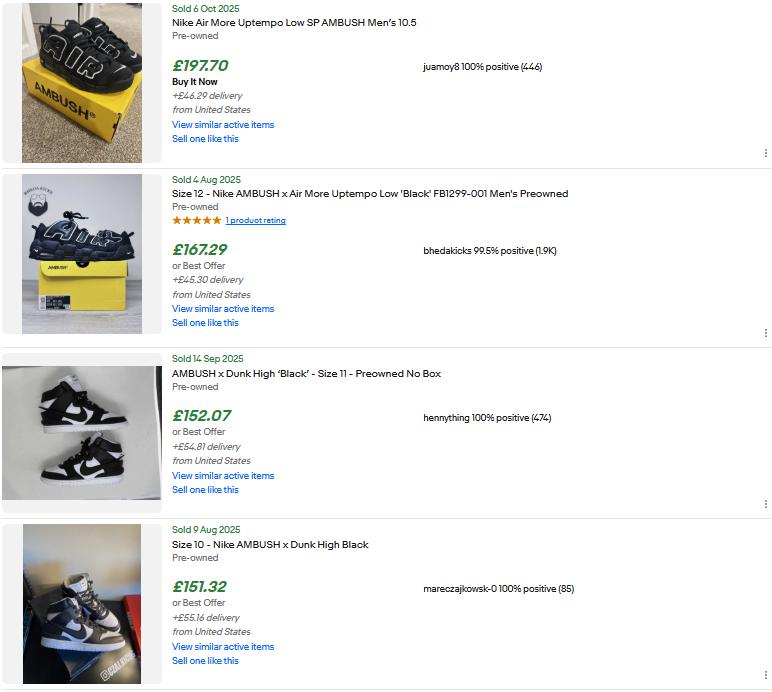Click 'Sell one like this' under the £167.29 listing
The width and height of the screenshot is (772, 692).
(x=205, y=323)
